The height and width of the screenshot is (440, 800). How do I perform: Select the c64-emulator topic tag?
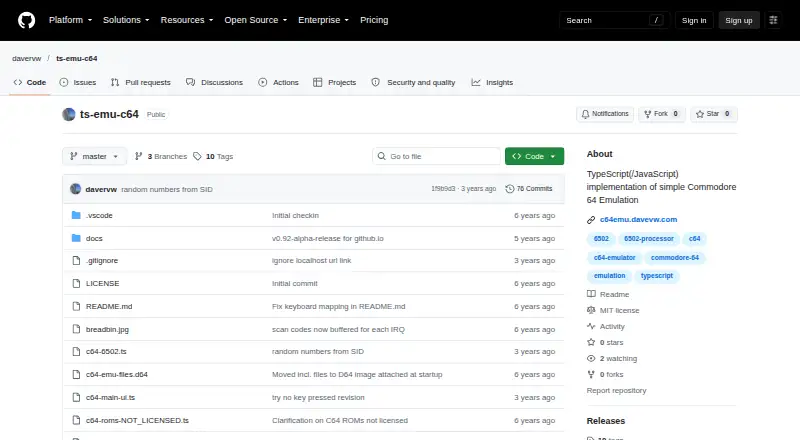pyautogui.click(x=614, y=258)
